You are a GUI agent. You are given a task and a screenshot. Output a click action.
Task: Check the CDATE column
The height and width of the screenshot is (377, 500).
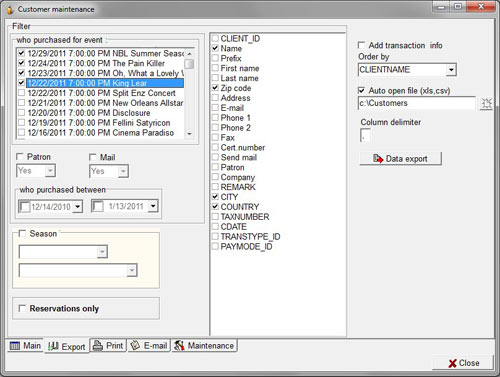point(215,227)
